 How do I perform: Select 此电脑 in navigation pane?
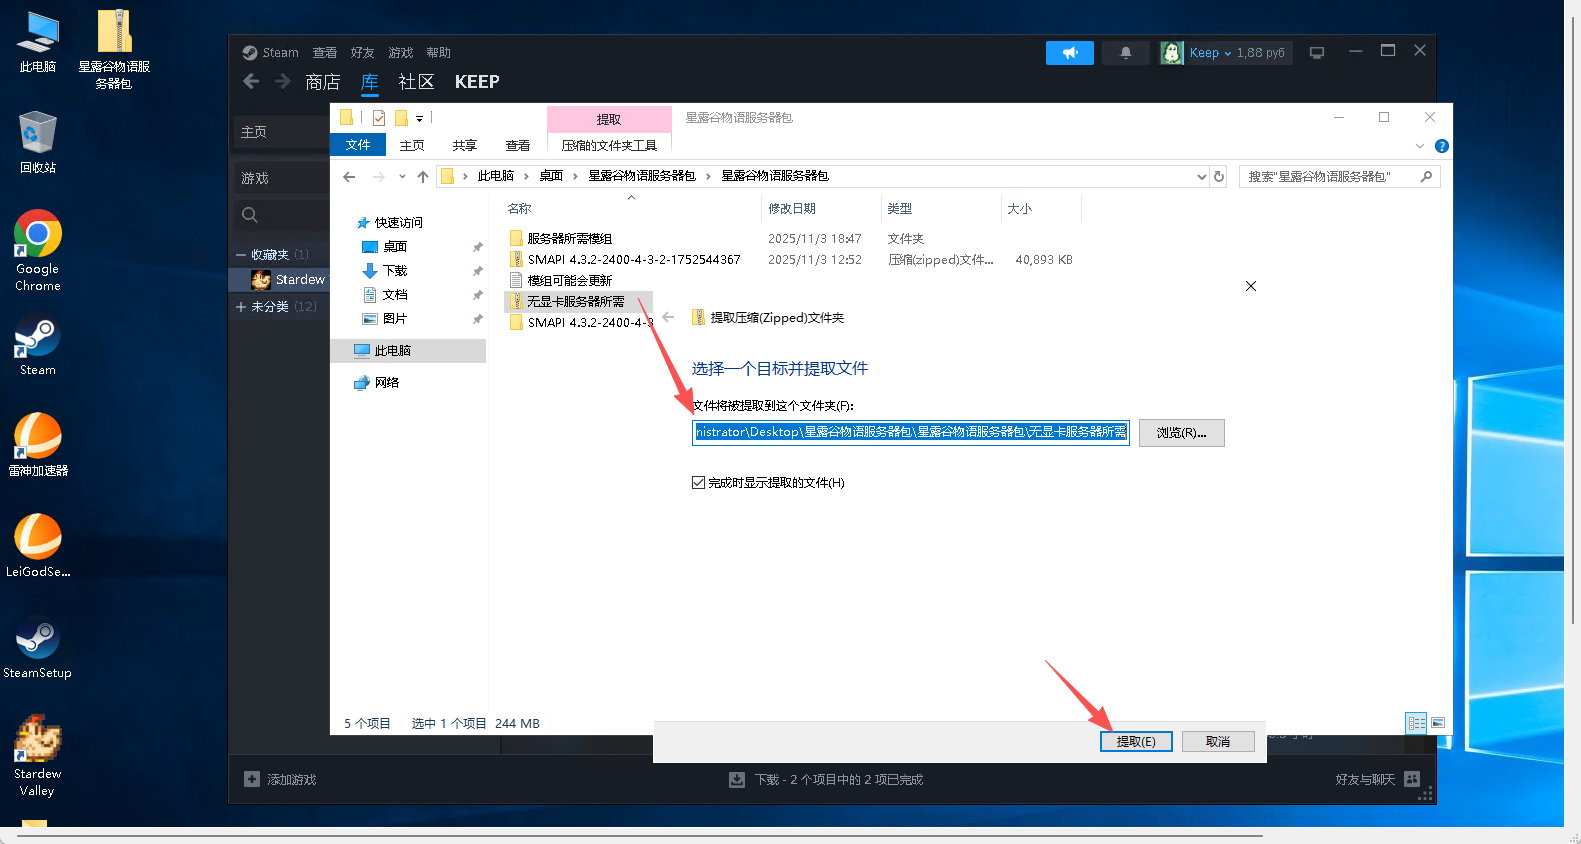pos(392,351)
